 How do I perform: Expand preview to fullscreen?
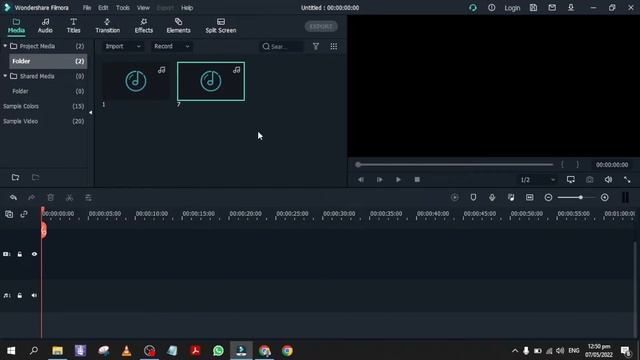(x=627, y=180)
